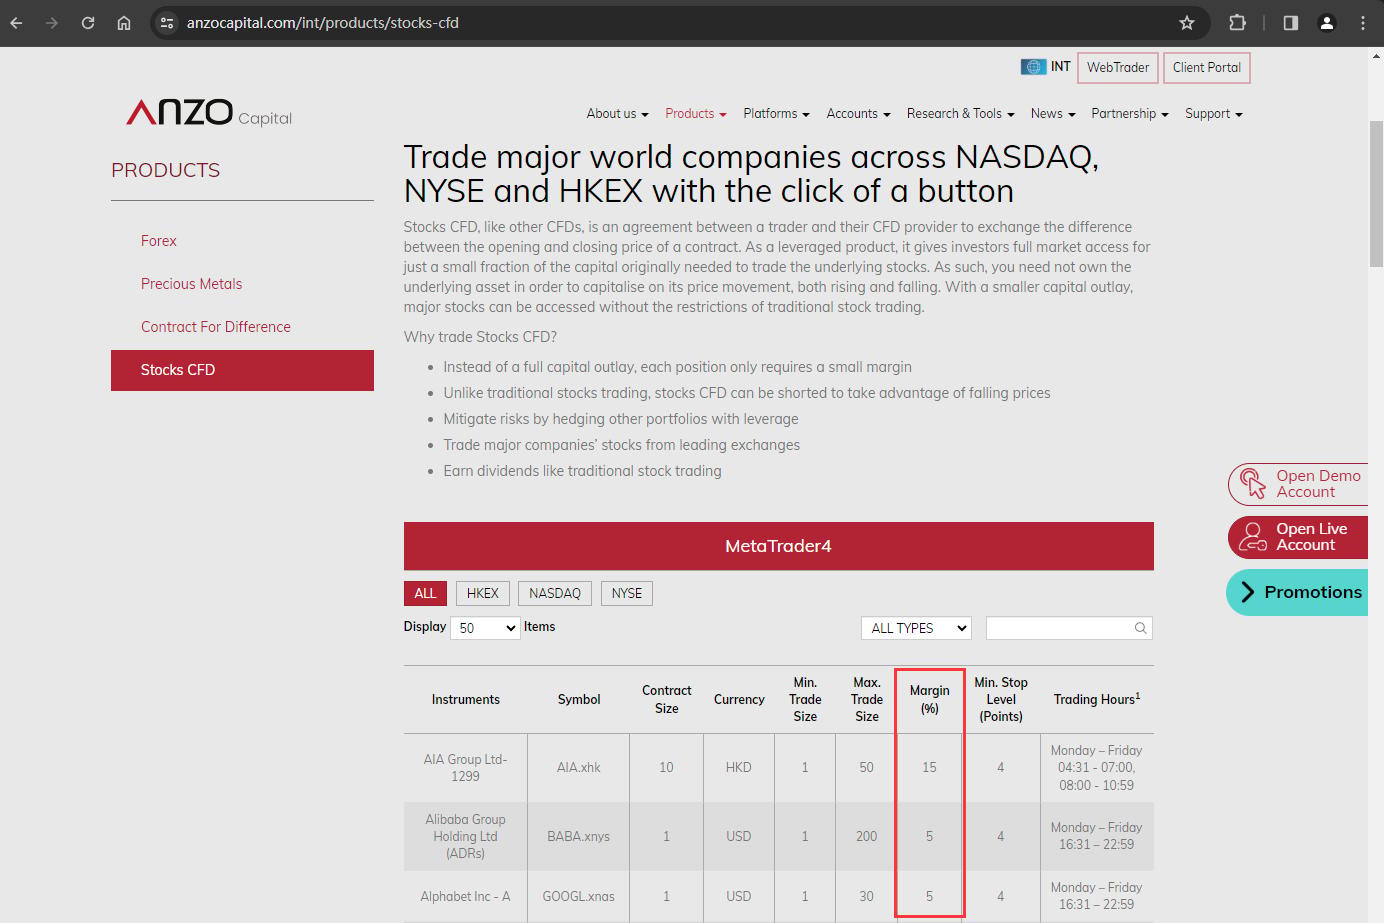This screenshot has width=1384, height=923.
Task: Open Forex in the Products sidebar
Action: [159, 241]
